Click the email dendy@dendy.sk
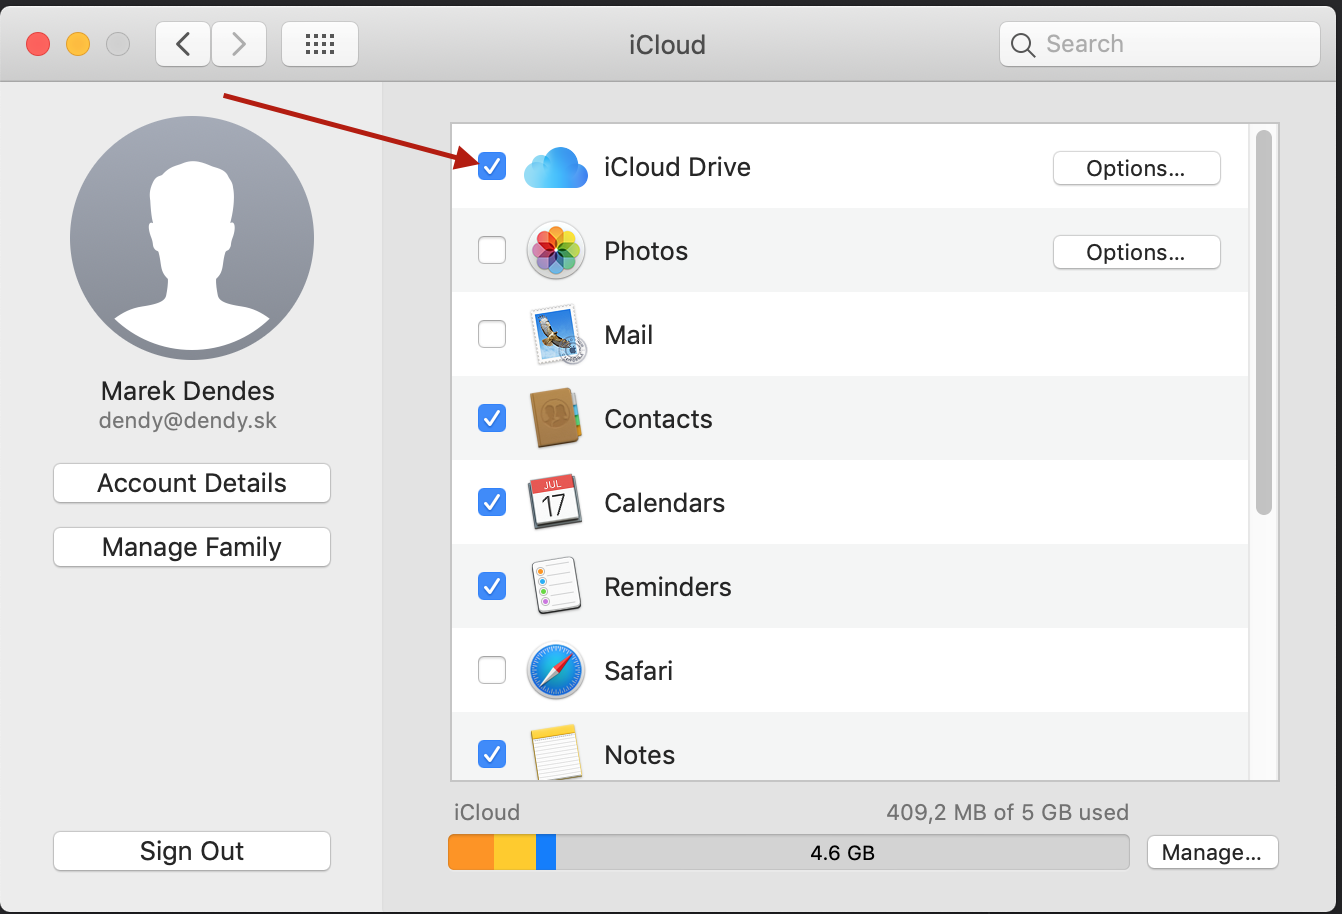The height and width of the screenshot is (914, 1342). (188, 421)
